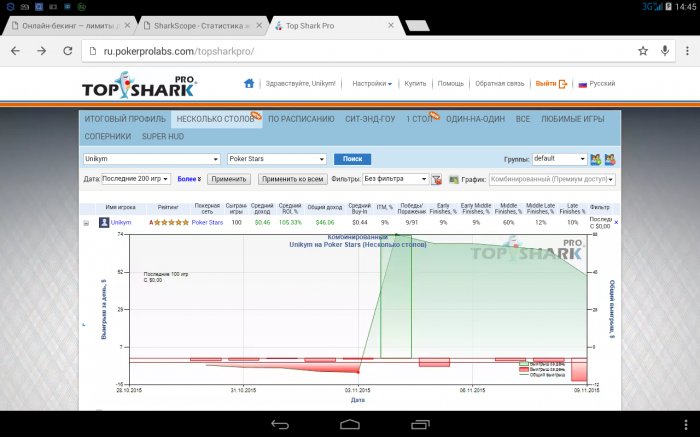Click the Купить link
This screenshot has width=700, height=437.
pos(415,83)
